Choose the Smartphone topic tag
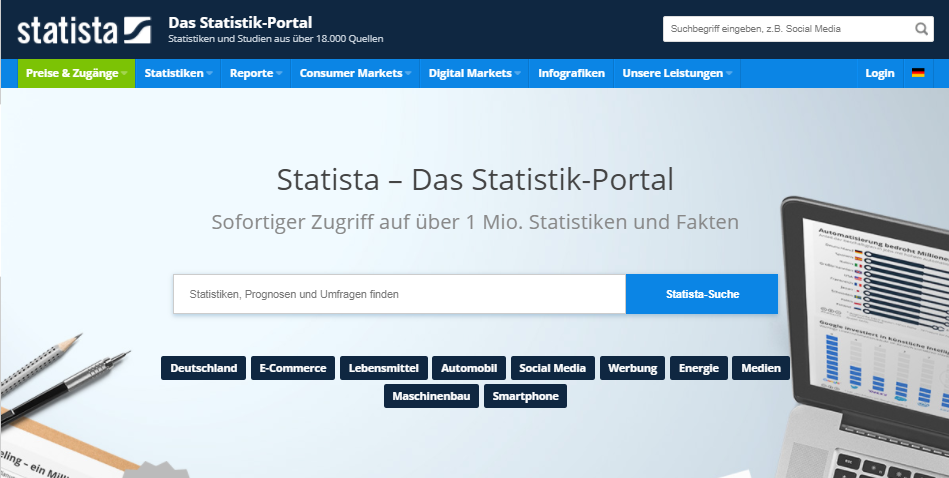 [x=525, y=396]
